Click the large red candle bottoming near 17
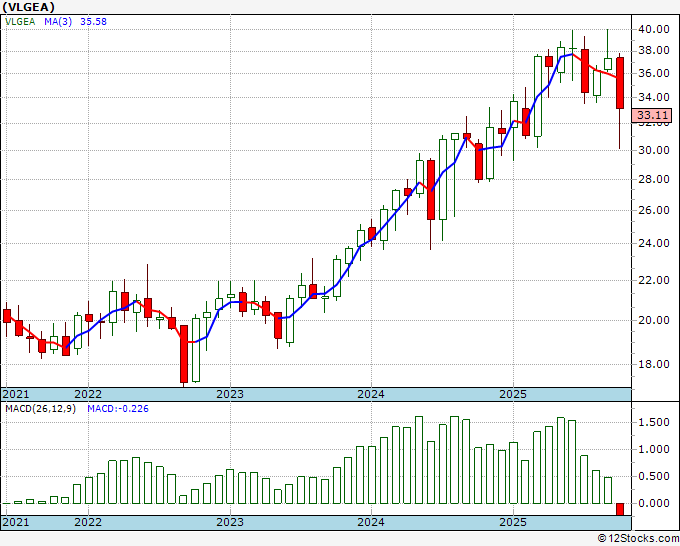Image resolution: width=680 pixels, height=546 pixels. pyautogui.click(x=184, y=354)
